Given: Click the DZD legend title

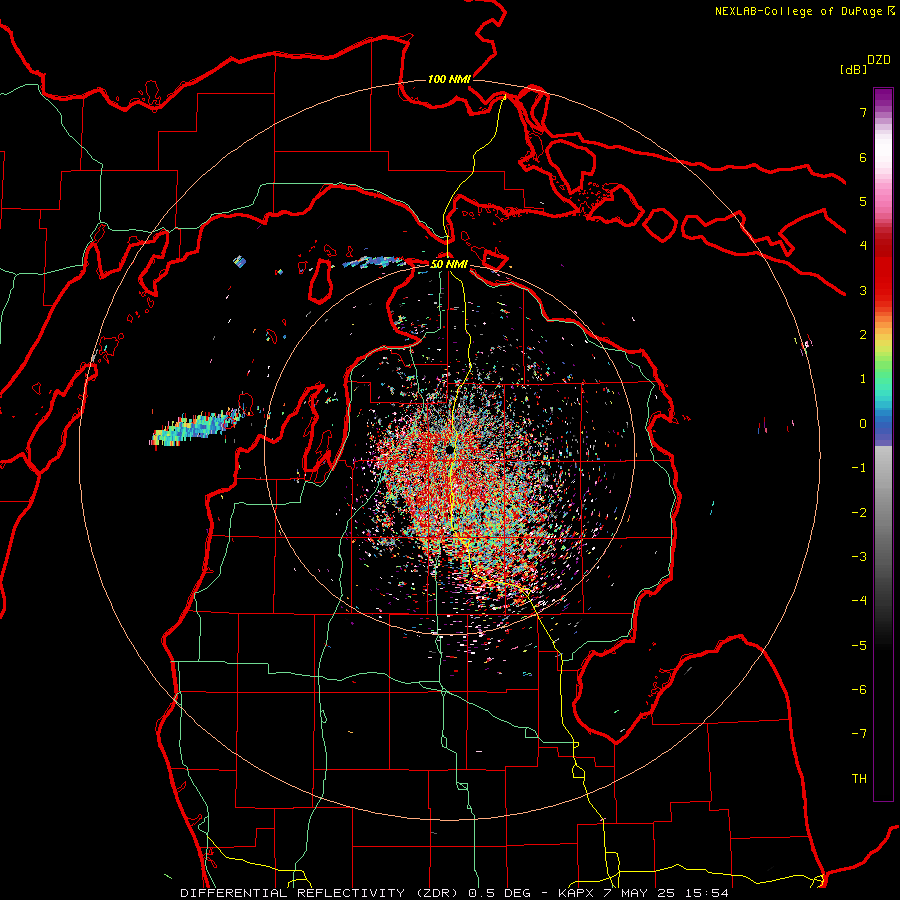Looking at the screenshot, I should 879,60.
